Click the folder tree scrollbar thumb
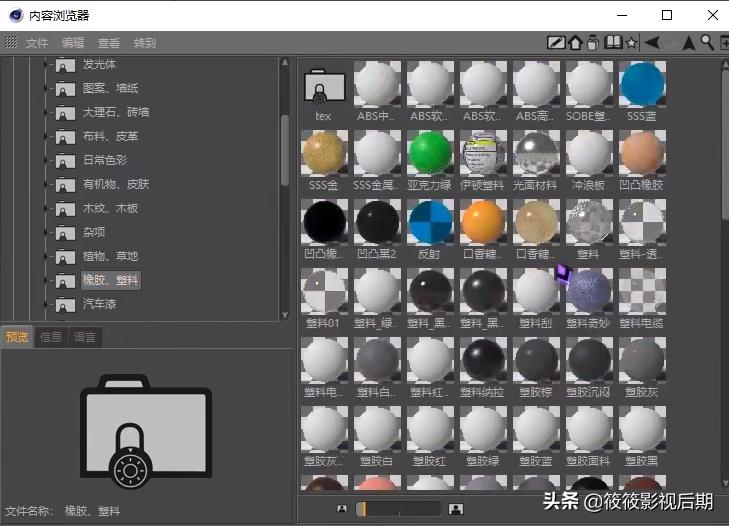The width and height of the screenshot is (729, 526). point(285,150)
